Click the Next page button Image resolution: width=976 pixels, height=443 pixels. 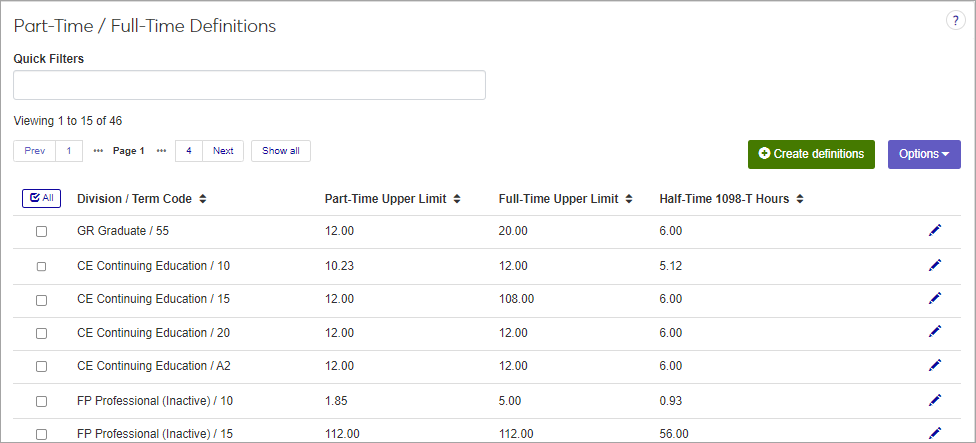[x=223, y=151]
